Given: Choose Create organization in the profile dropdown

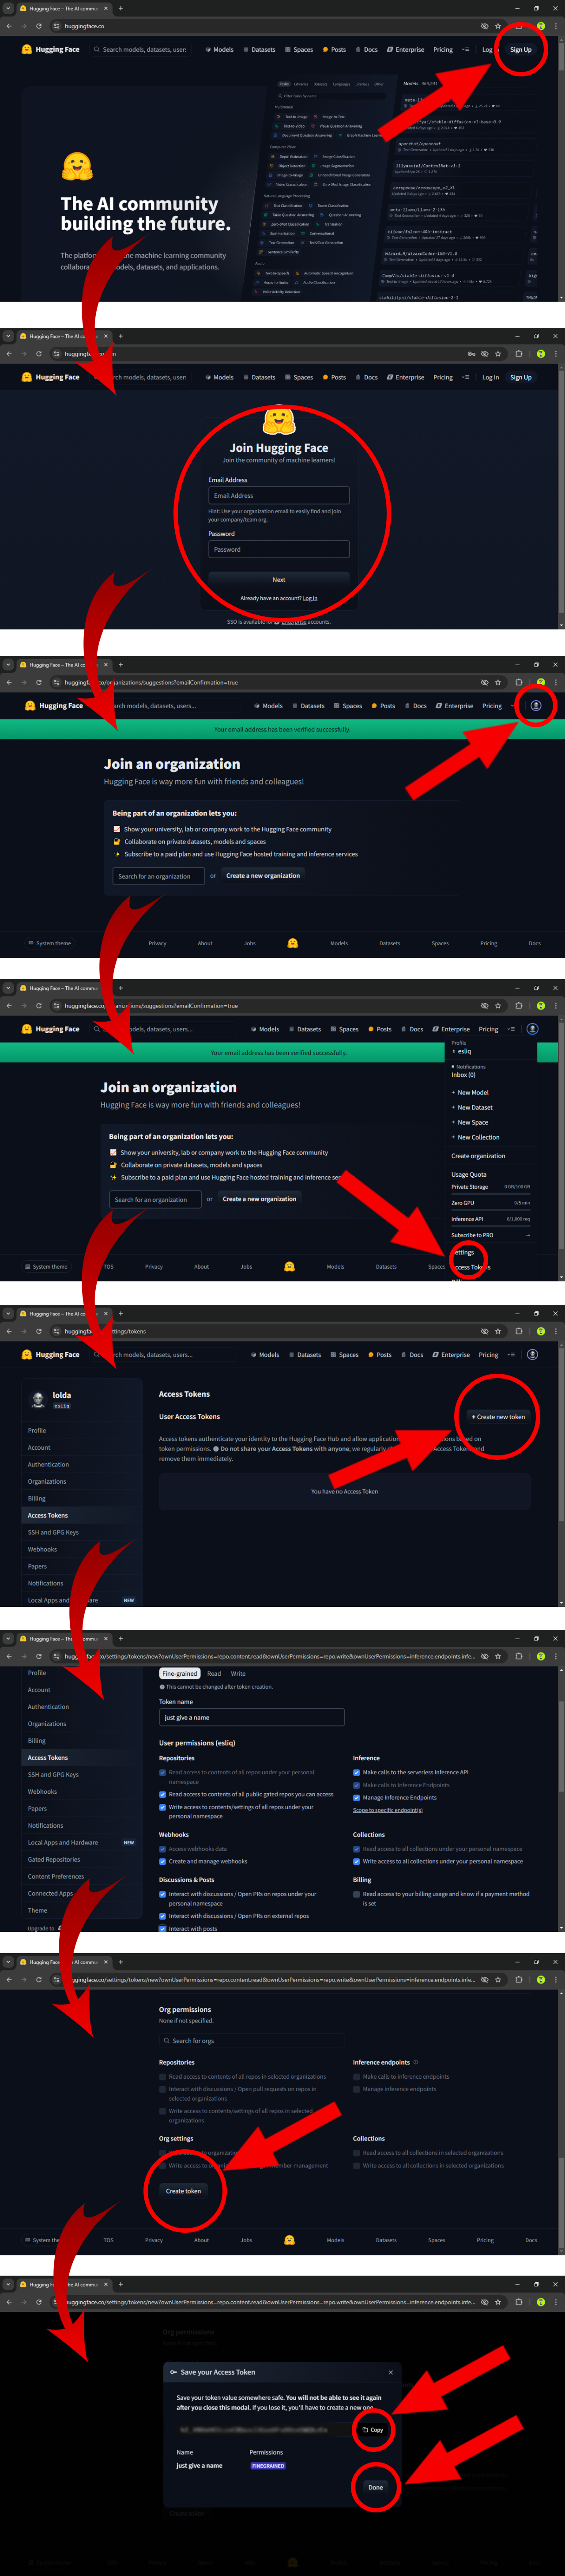Looking at the screenshot, I should coord(478,1156).
